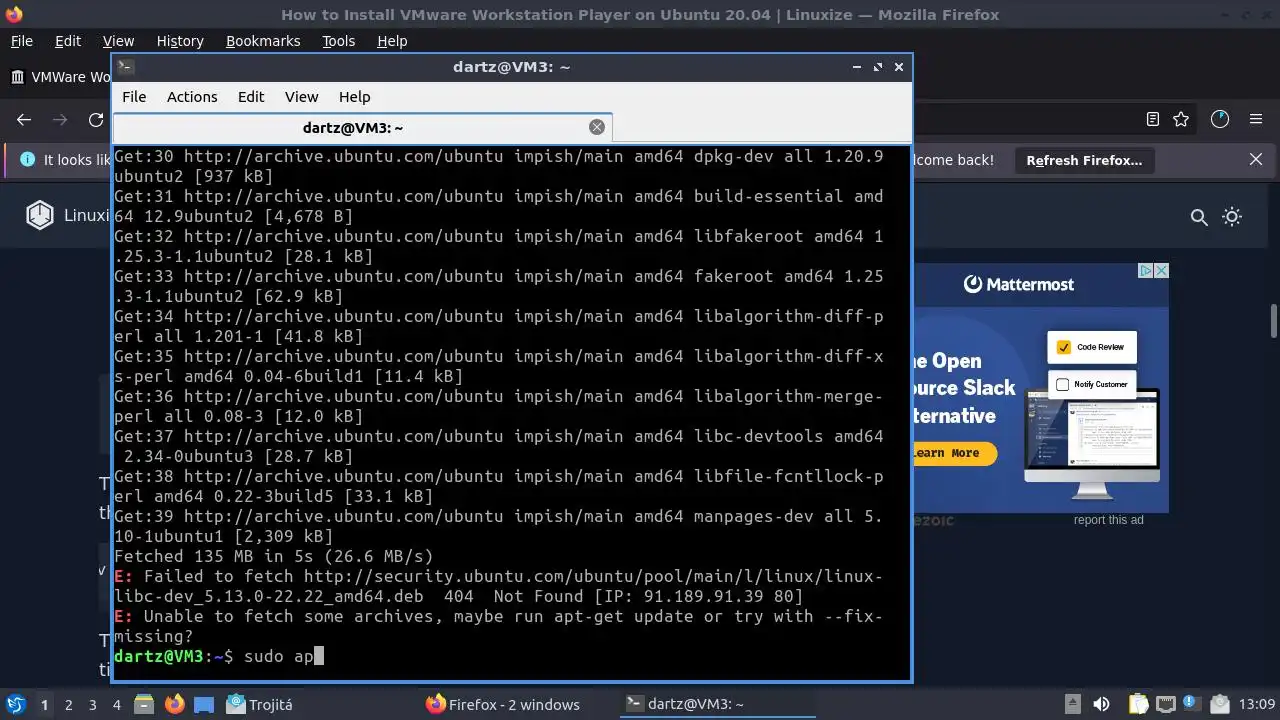This screenshot has width=1280, height=720.
Task: Click the Mattermost logo in the ad
Action: (x=1019, y=284)
